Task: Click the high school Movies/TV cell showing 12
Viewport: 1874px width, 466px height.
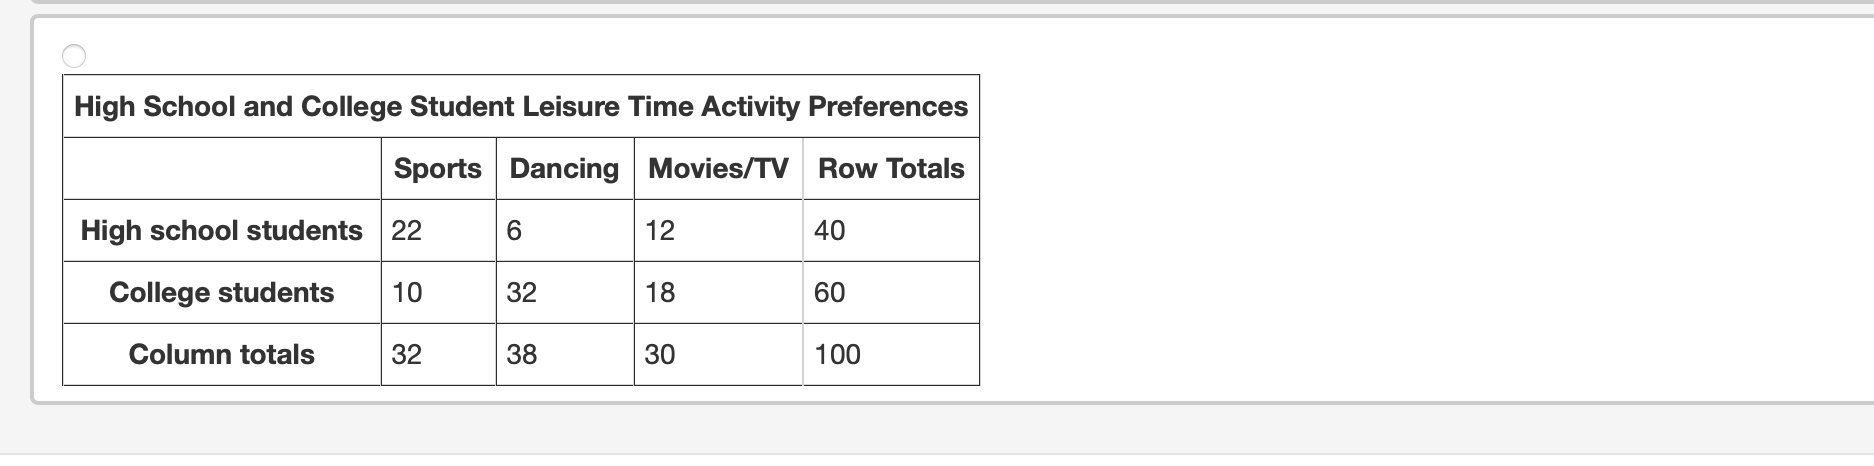Action: pos(660,230)
